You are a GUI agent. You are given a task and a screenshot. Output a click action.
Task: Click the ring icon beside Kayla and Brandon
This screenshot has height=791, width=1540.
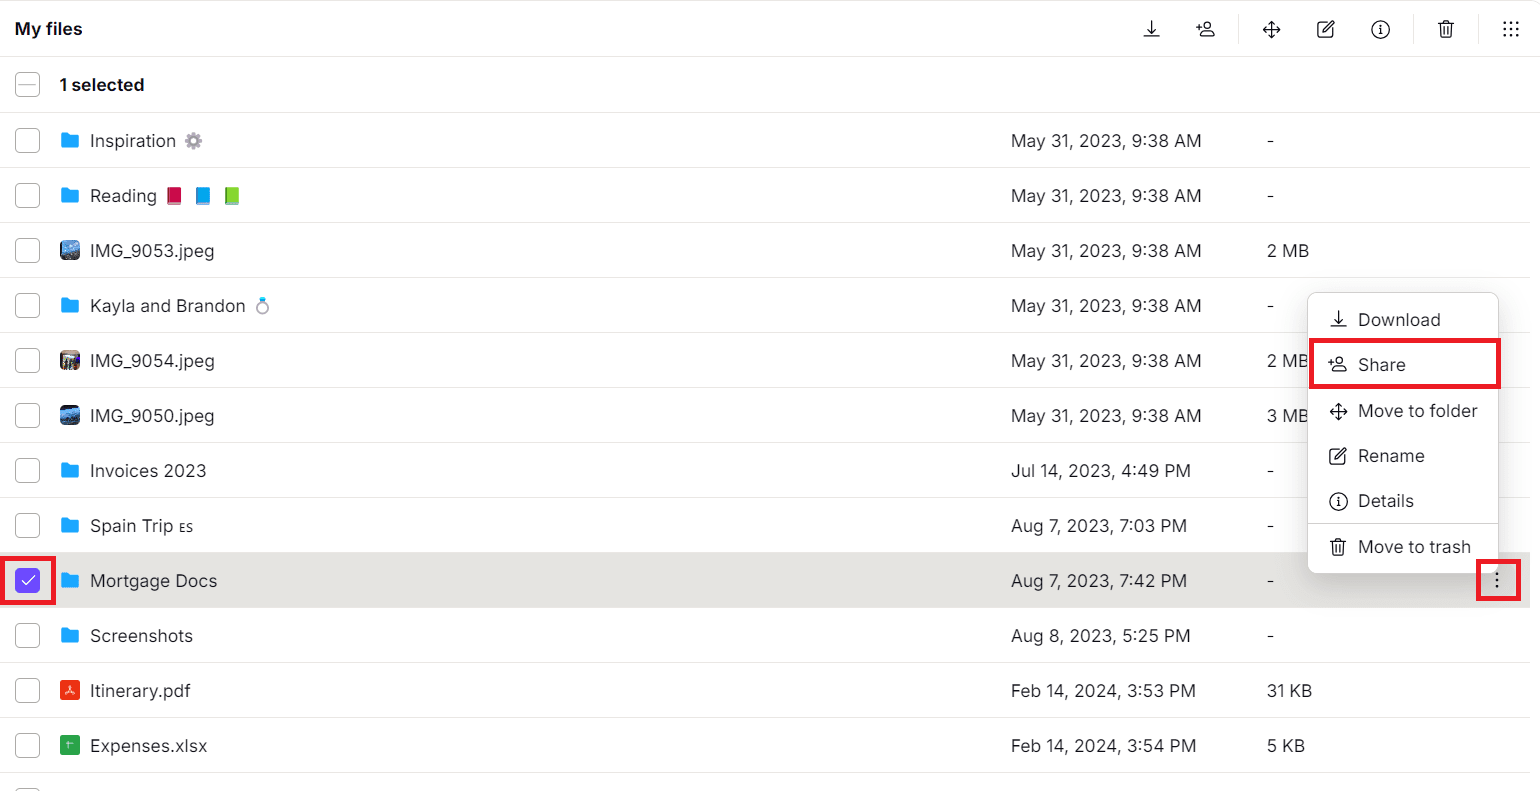[x=262, y=305]
